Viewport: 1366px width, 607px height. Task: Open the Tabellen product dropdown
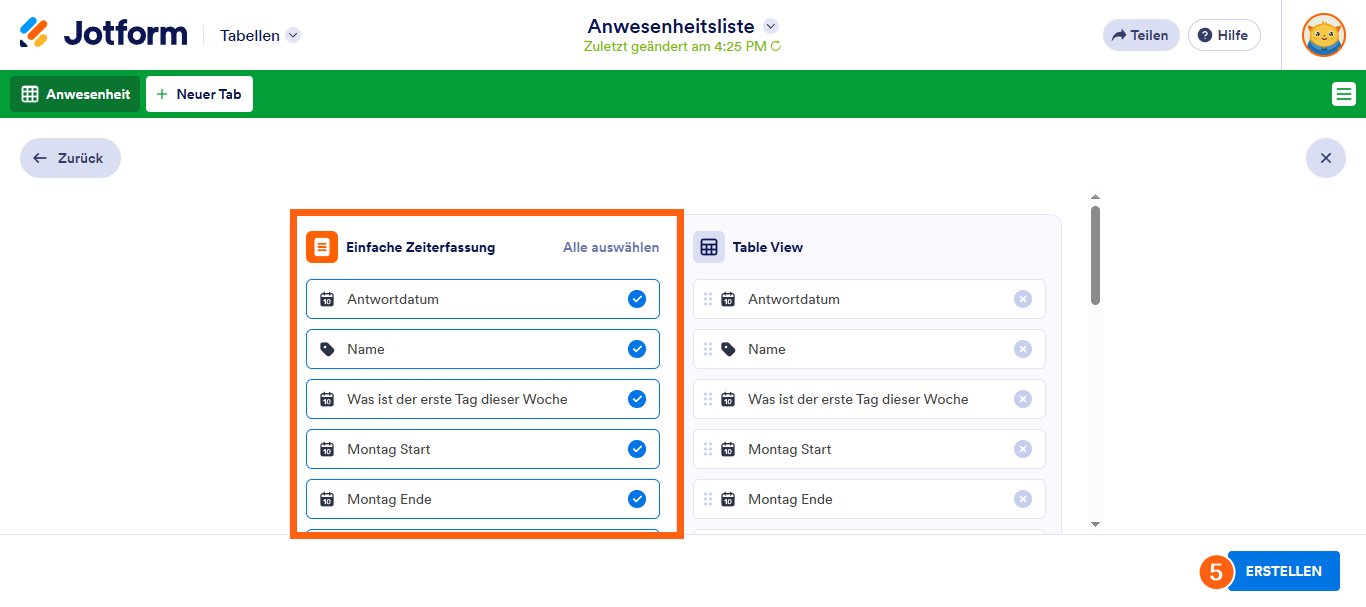[x=260, y=35]
